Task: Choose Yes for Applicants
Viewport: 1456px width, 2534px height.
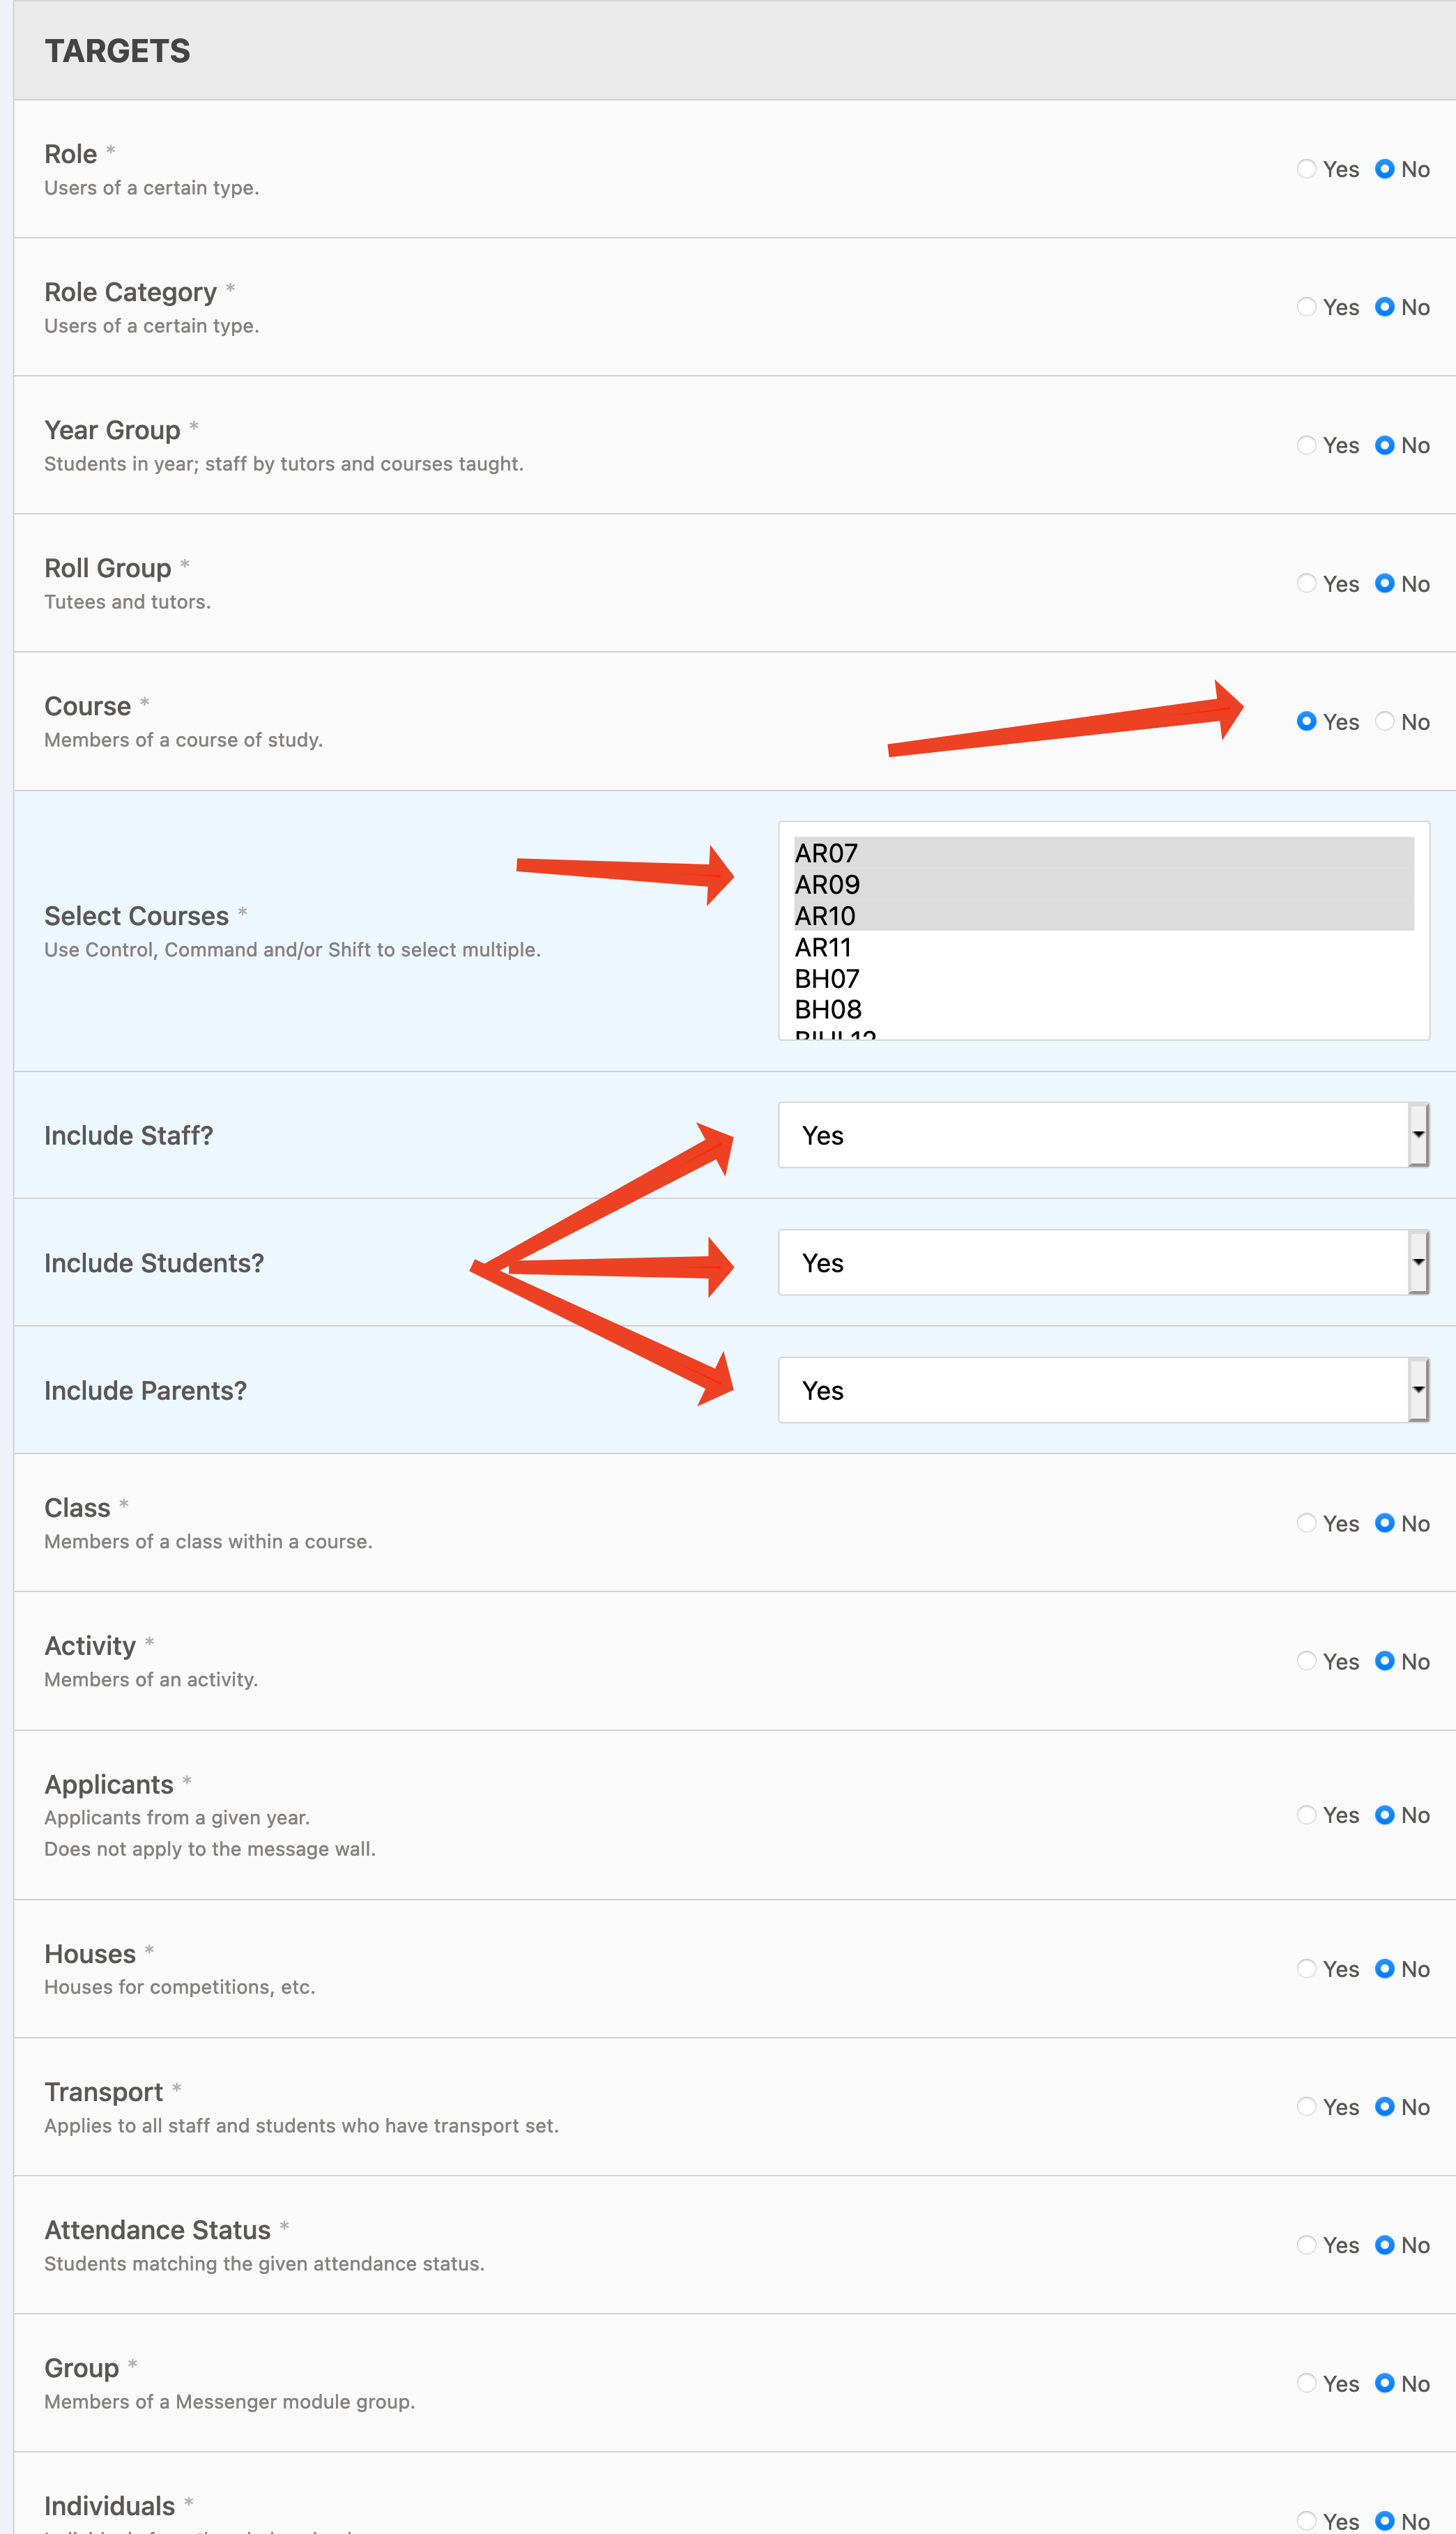Action: point(1306,1815)
